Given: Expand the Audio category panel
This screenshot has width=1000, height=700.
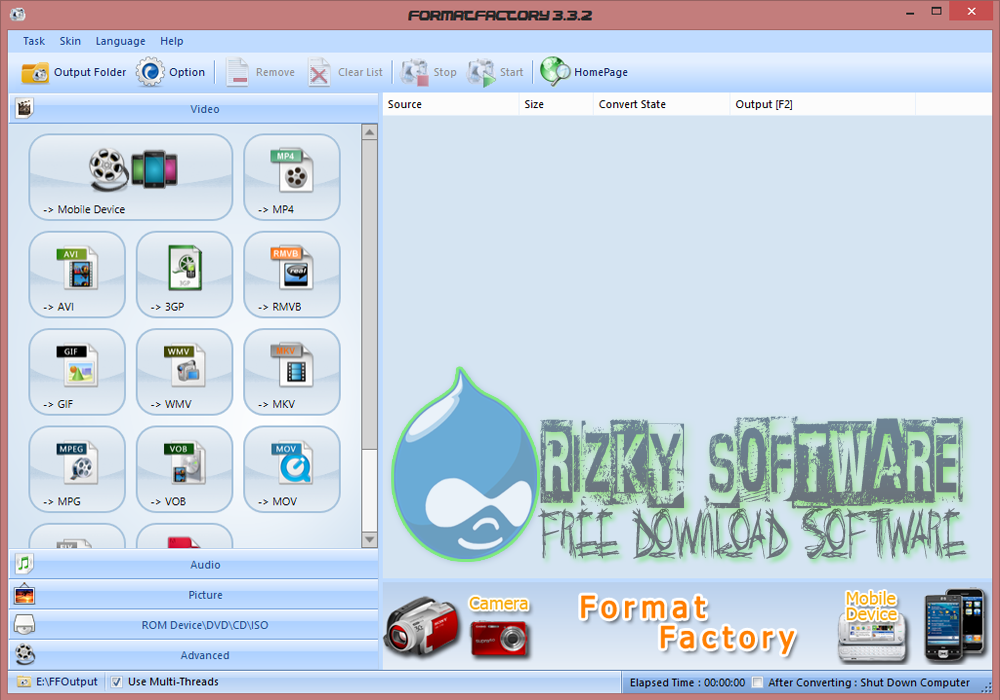Looking at the screenshot, I should (x=194, y=565).
